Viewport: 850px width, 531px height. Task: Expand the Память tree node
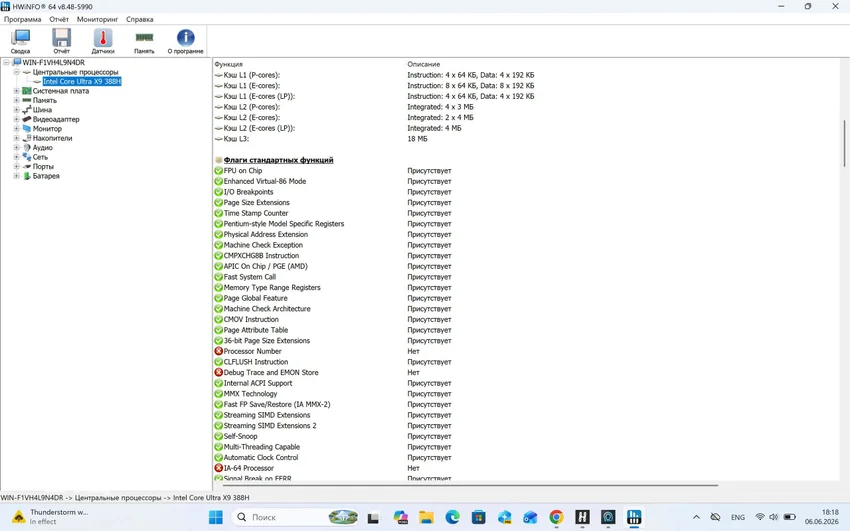point(16,100)
